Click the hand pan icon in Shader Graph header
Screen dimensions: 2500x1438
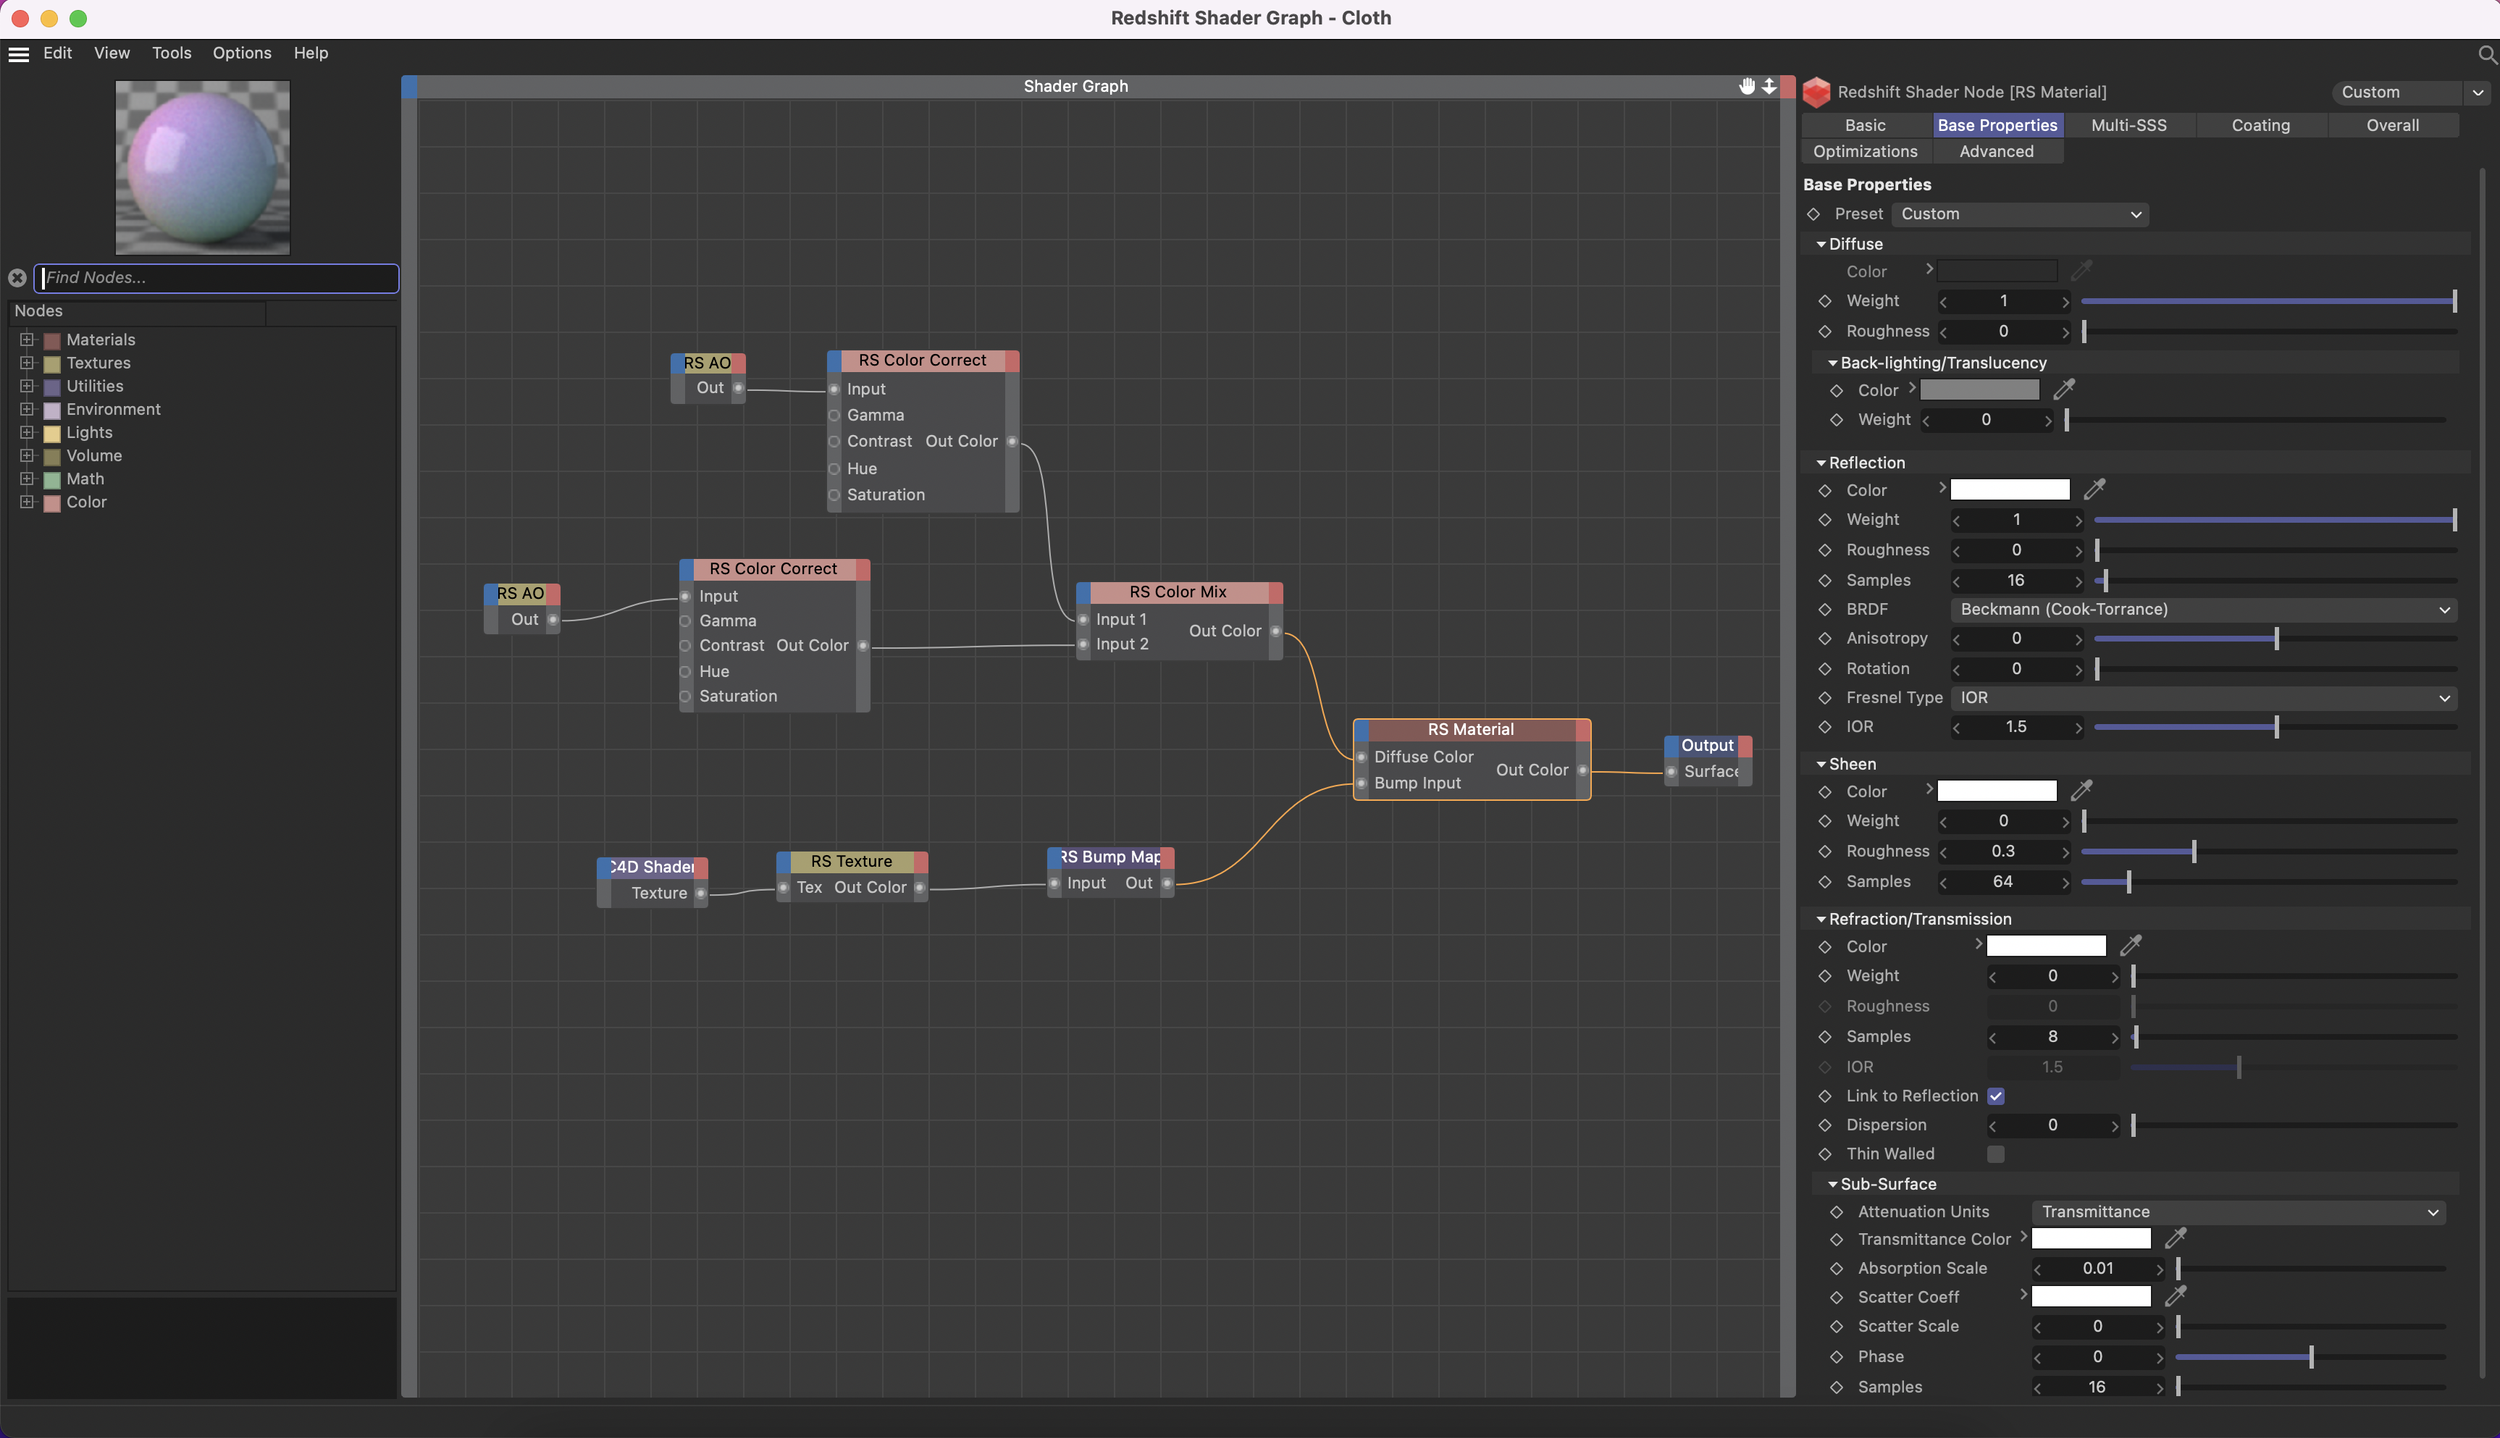1746,86
